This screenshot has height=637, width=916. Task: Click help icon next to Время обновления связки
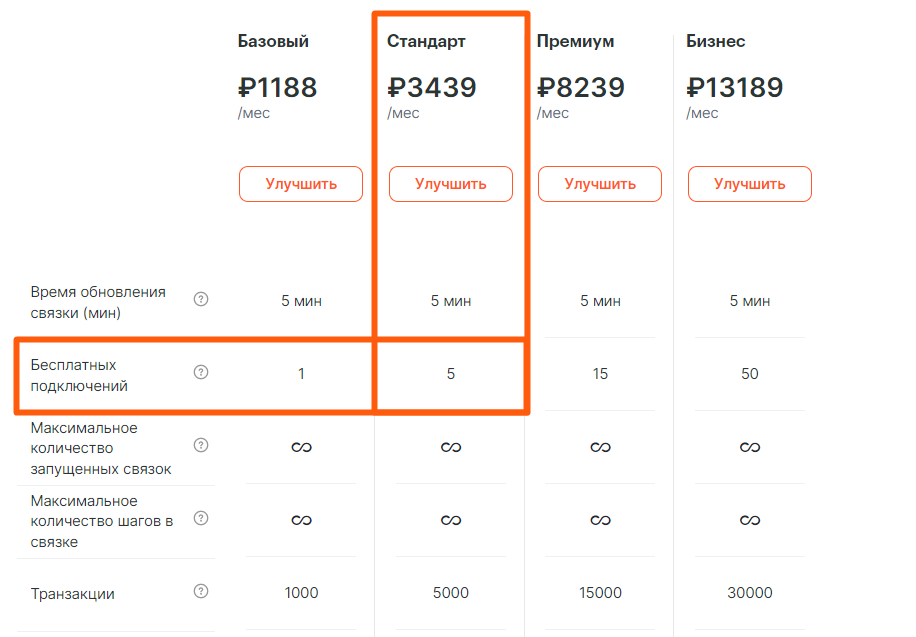(201, 299)
